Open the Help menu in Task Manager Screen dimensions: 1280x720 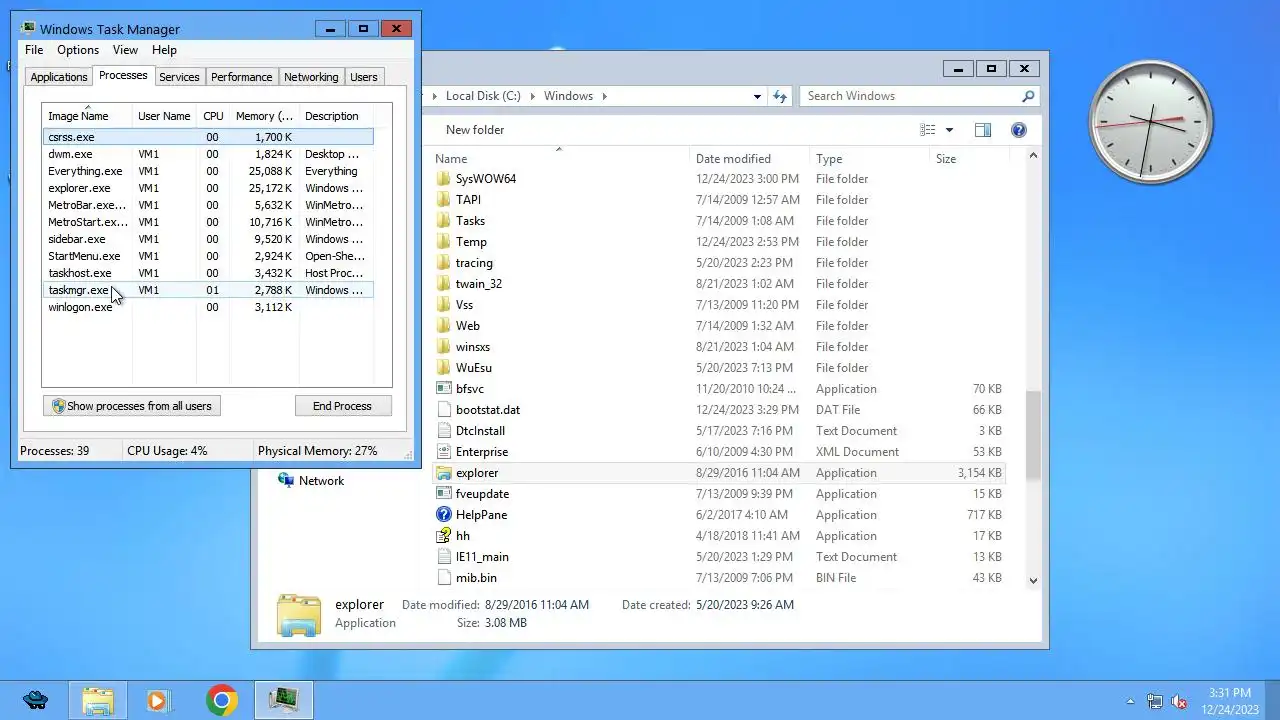164,50
